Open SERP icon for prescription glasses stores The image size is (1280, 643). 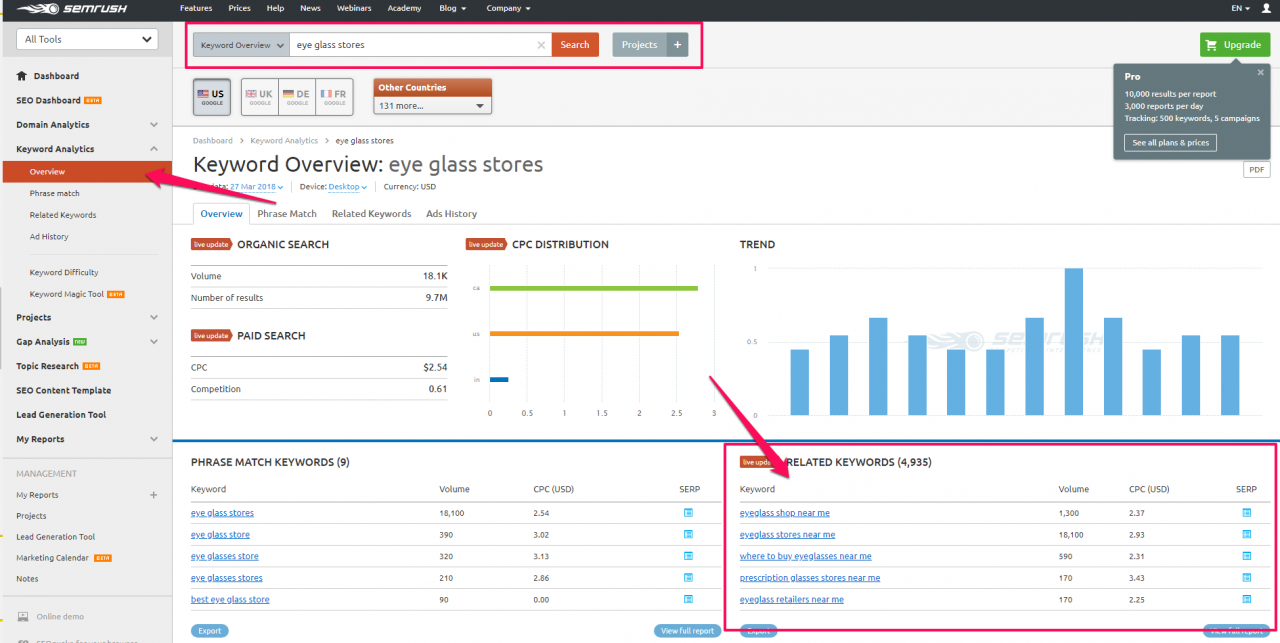pos(1247,577)
